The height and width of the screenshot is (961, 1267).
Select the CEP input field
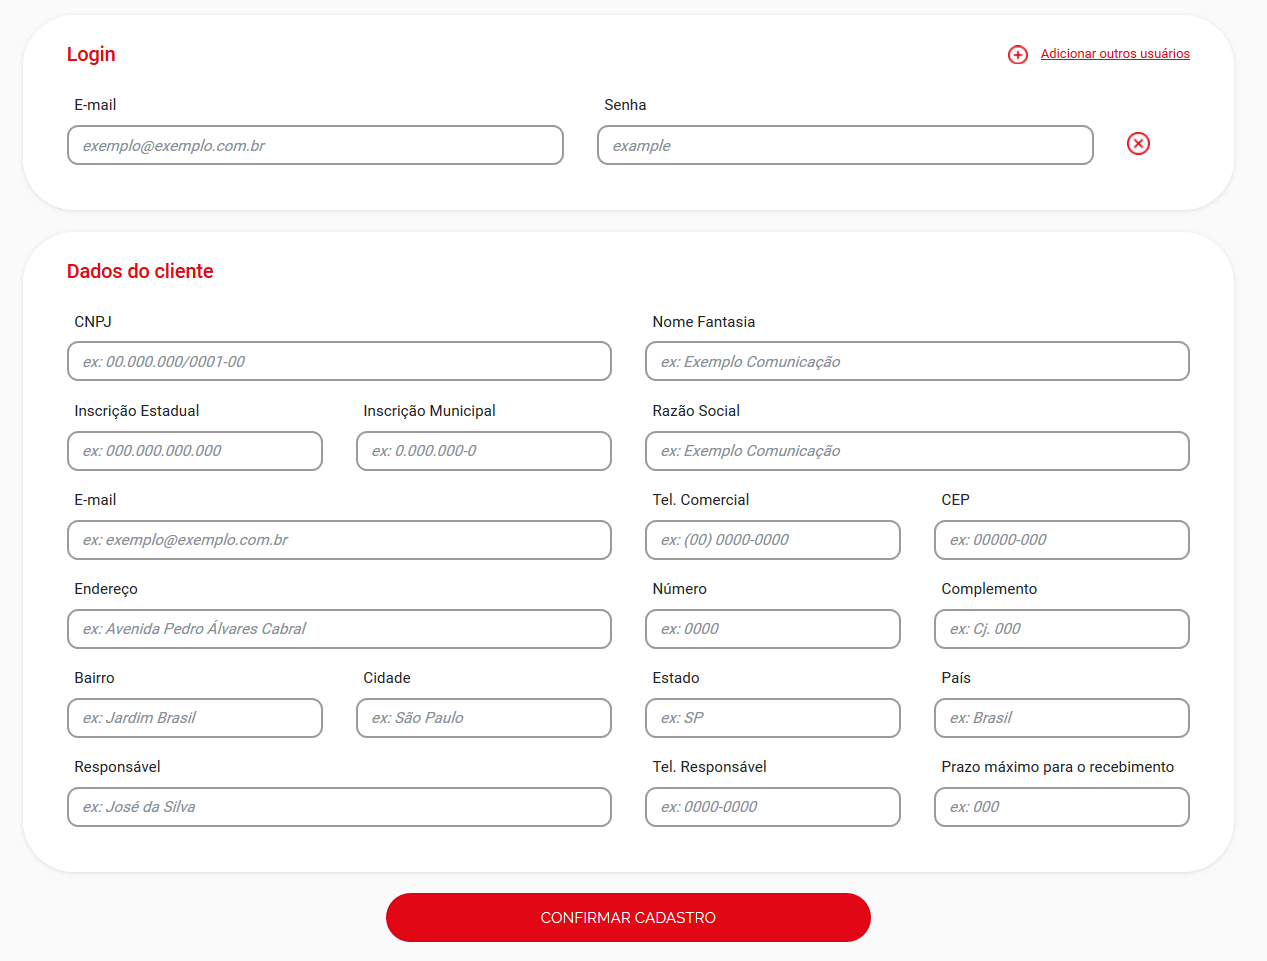click(x=1062, y=540)
